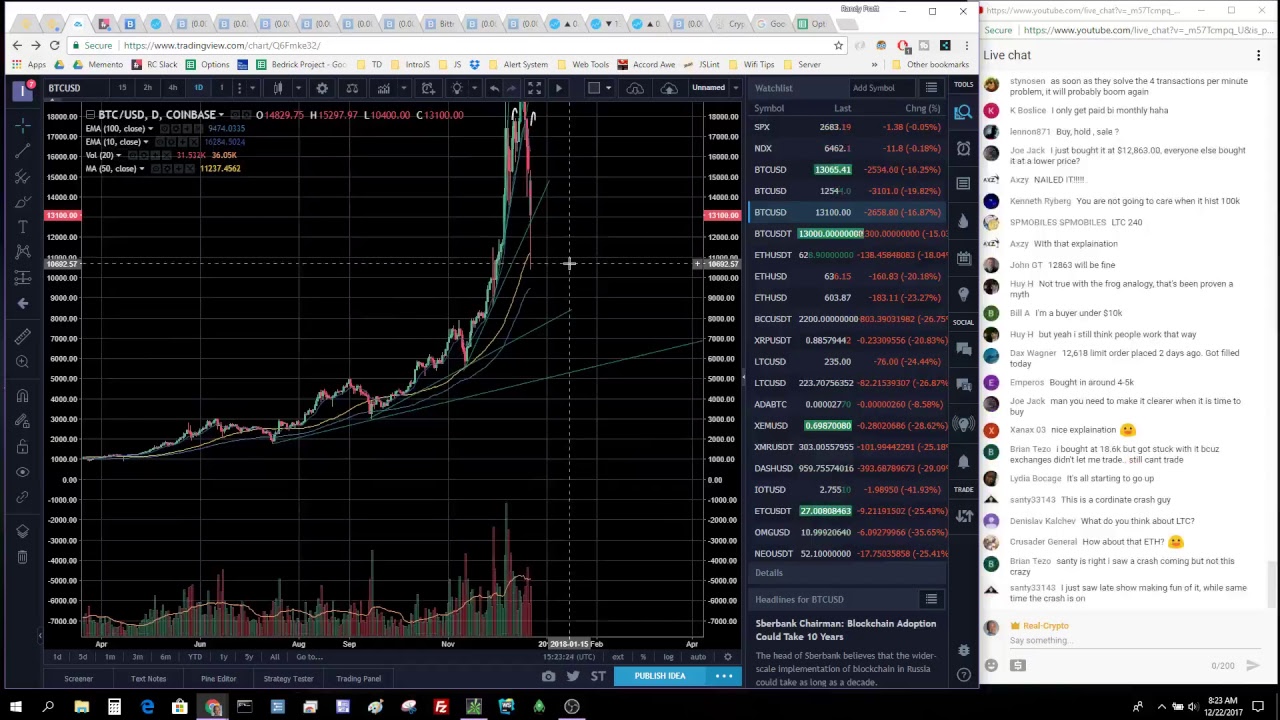The width and height of the screenshot is (1280, 720).
Task: Open indicator templates dropdown arrow
Action: [x=404, y=88]
